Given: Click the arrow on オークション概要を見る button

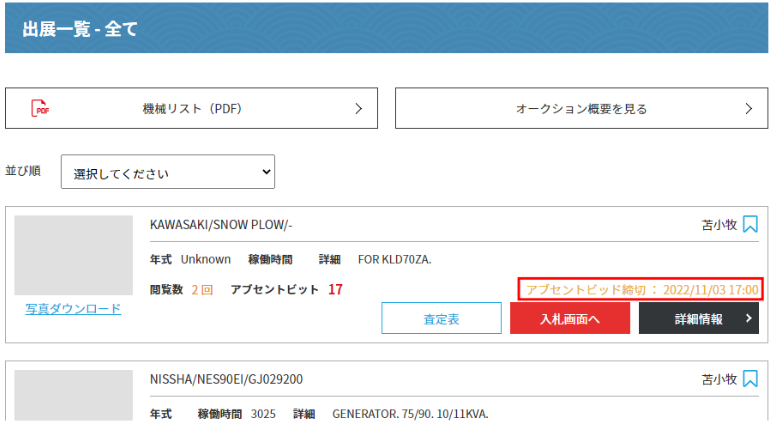Looking at the screenshot, I should click(x=749, y=109).
